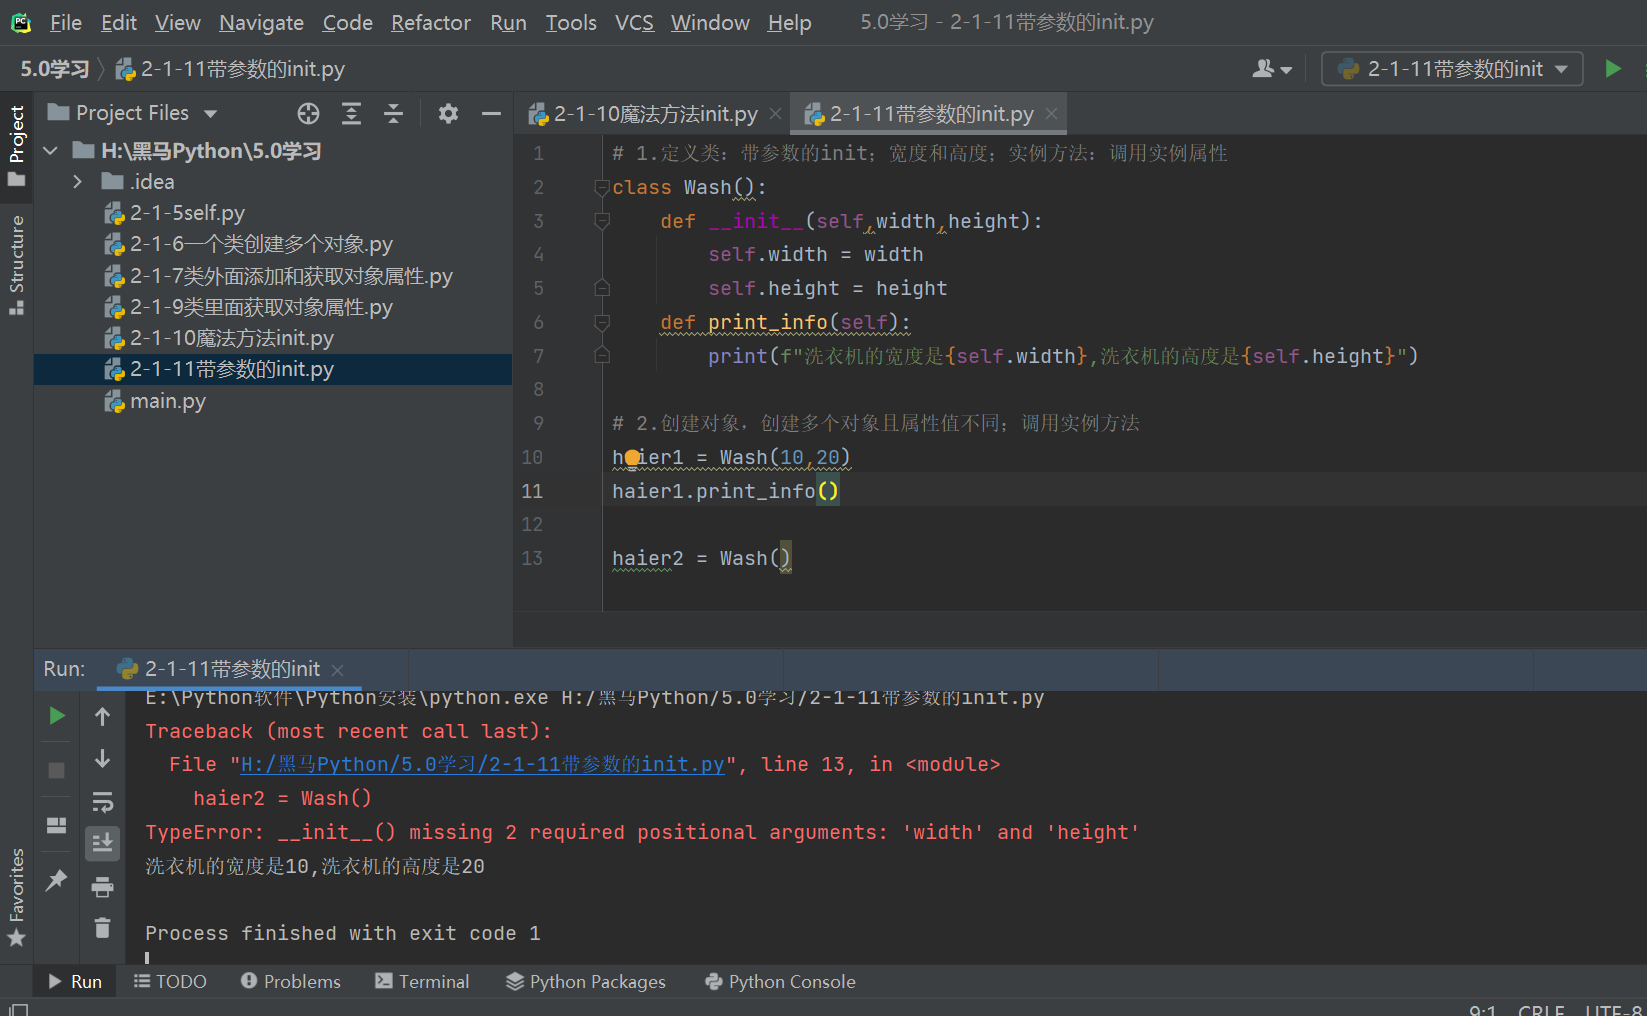Fold the class Wash block in gutter

(x=602, y=187)
